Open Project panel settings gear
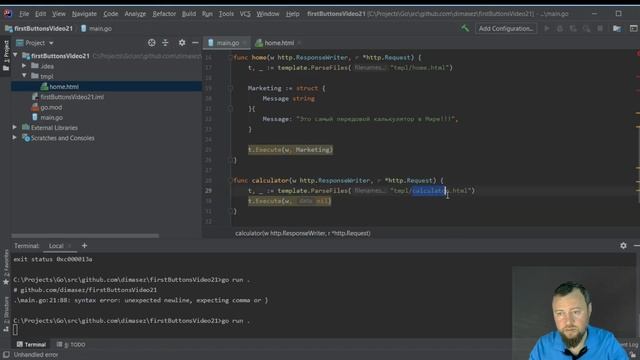 (182, 43)
